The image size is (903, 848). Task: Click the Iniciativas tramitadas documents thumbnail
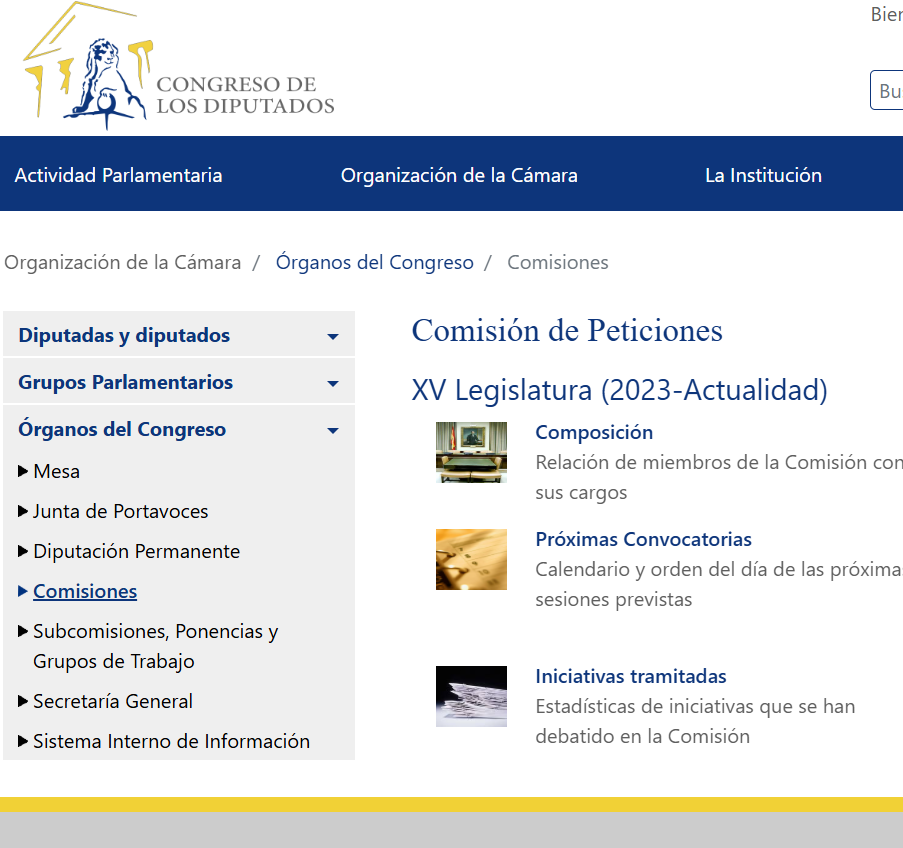471,696
